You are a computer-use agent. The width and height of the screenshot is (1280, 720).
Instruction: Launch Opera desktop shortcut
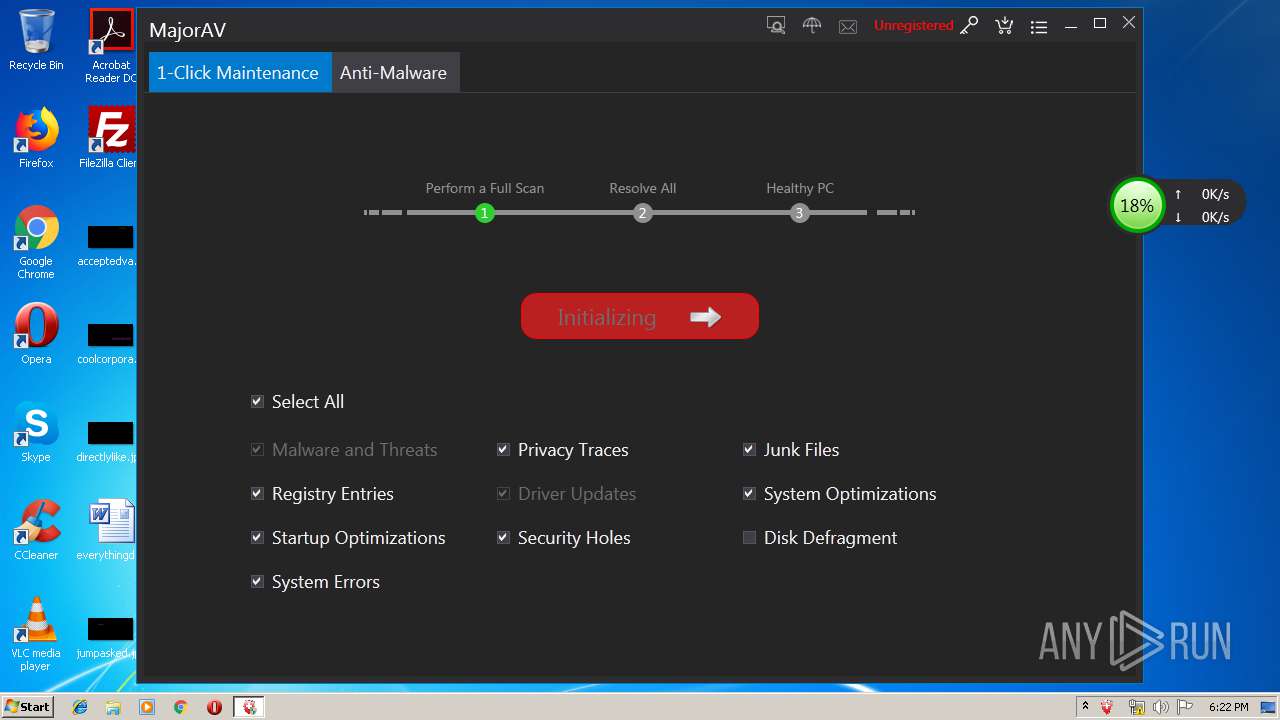click(36, 334)
